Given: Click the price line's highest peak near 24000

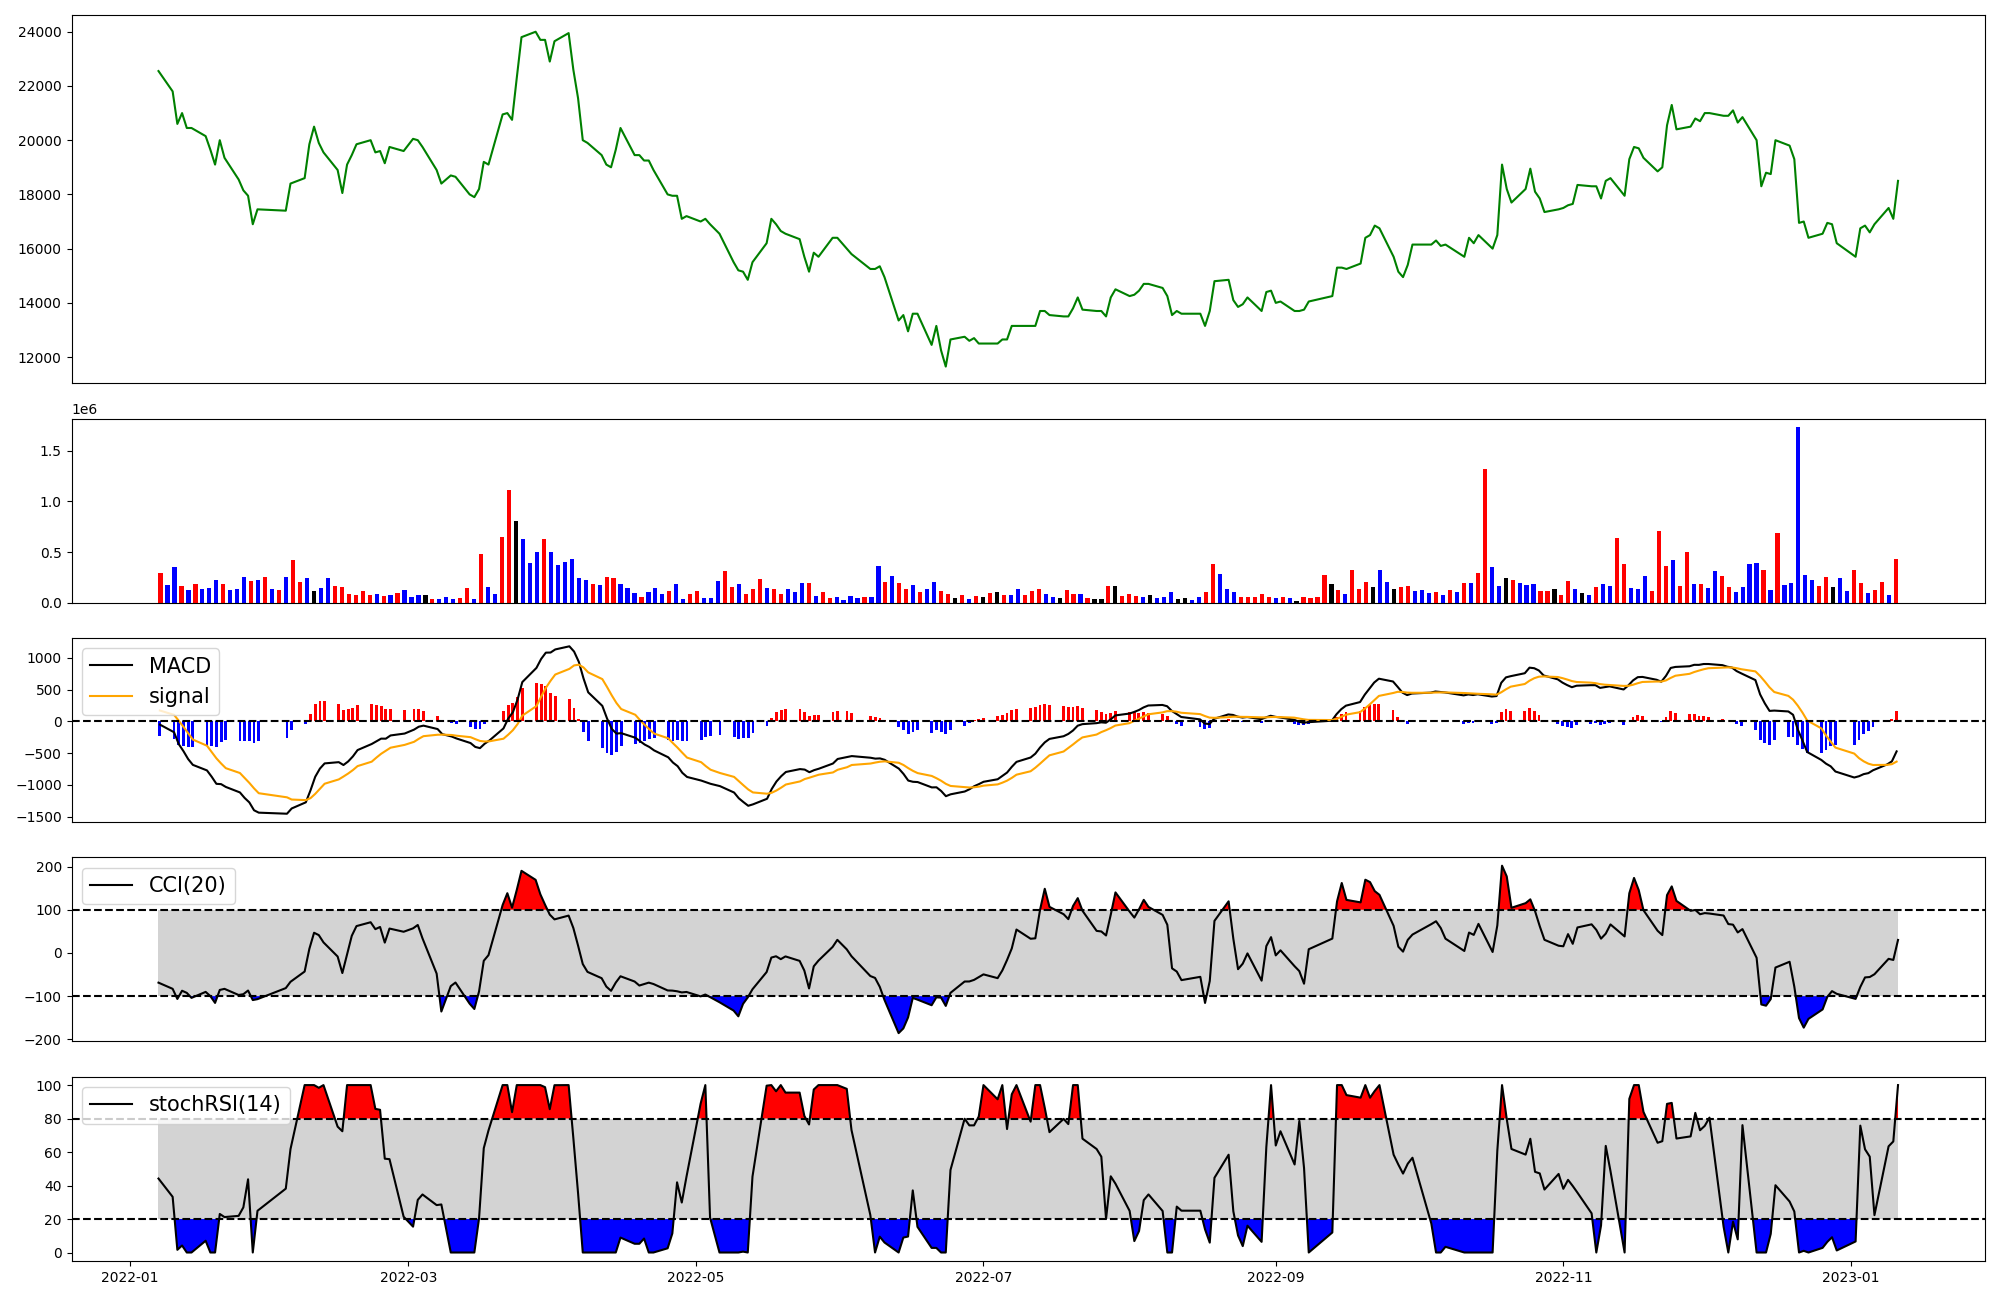Looking at the screenshot, I should pyautogui.click(x=535, y=33).
